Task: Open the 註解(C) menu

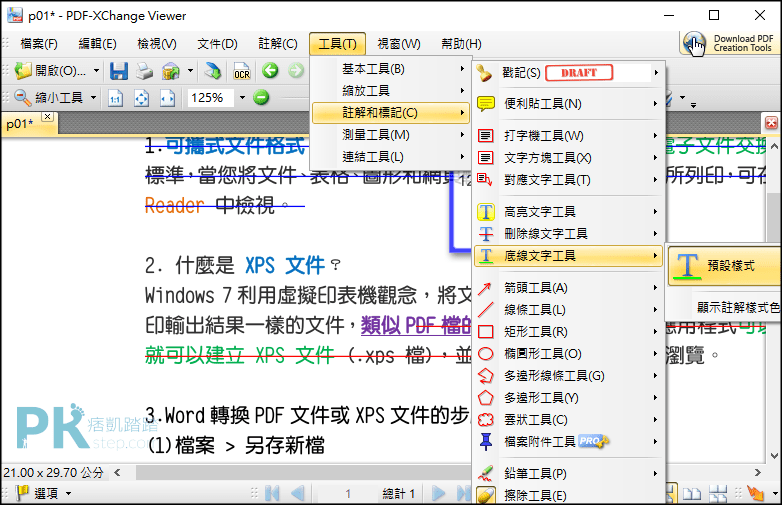Action: (x=278, y=44)
